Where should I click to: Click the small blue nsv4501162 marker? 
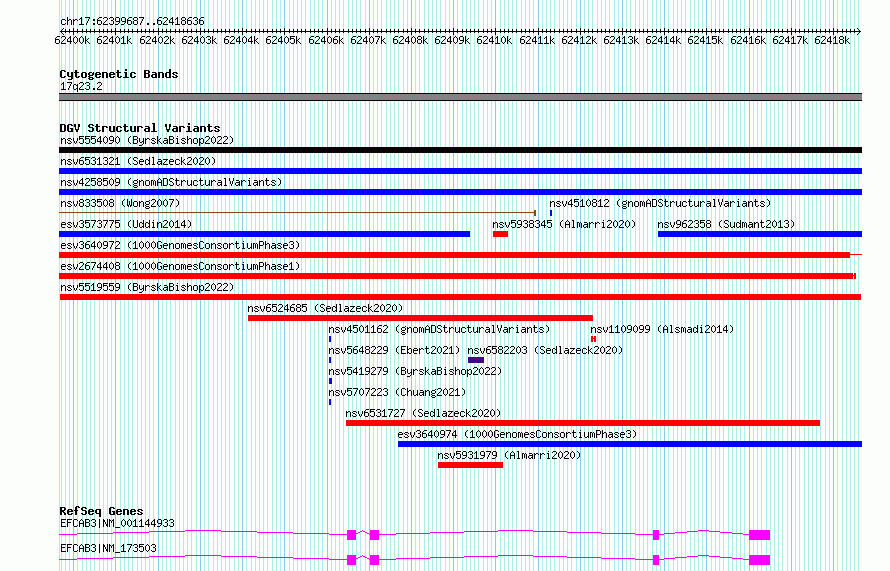[330, 339]
